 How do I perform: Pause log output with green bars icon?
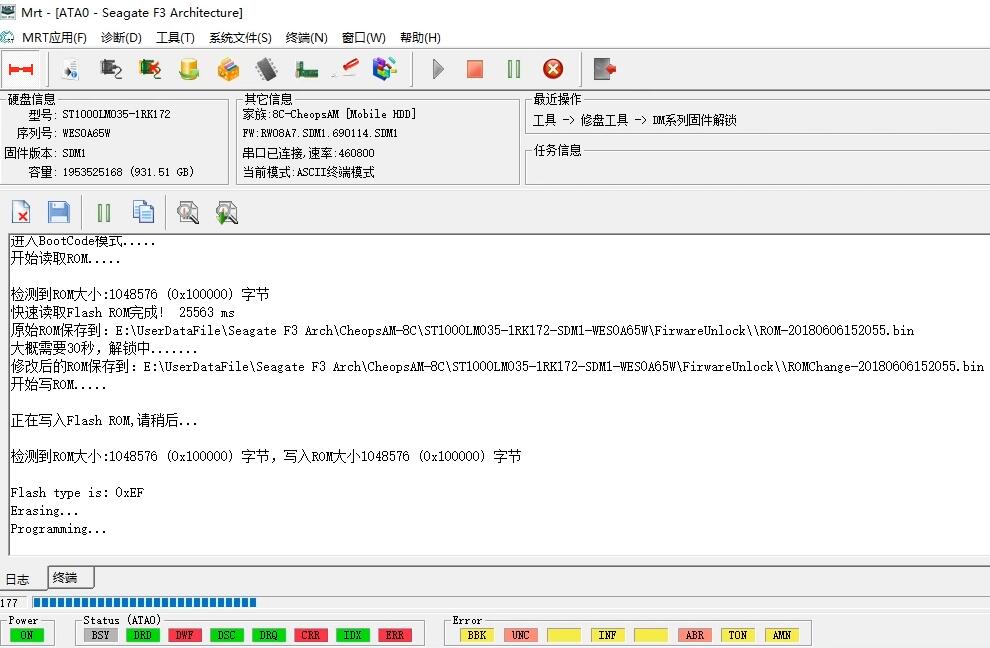[104, 213]
